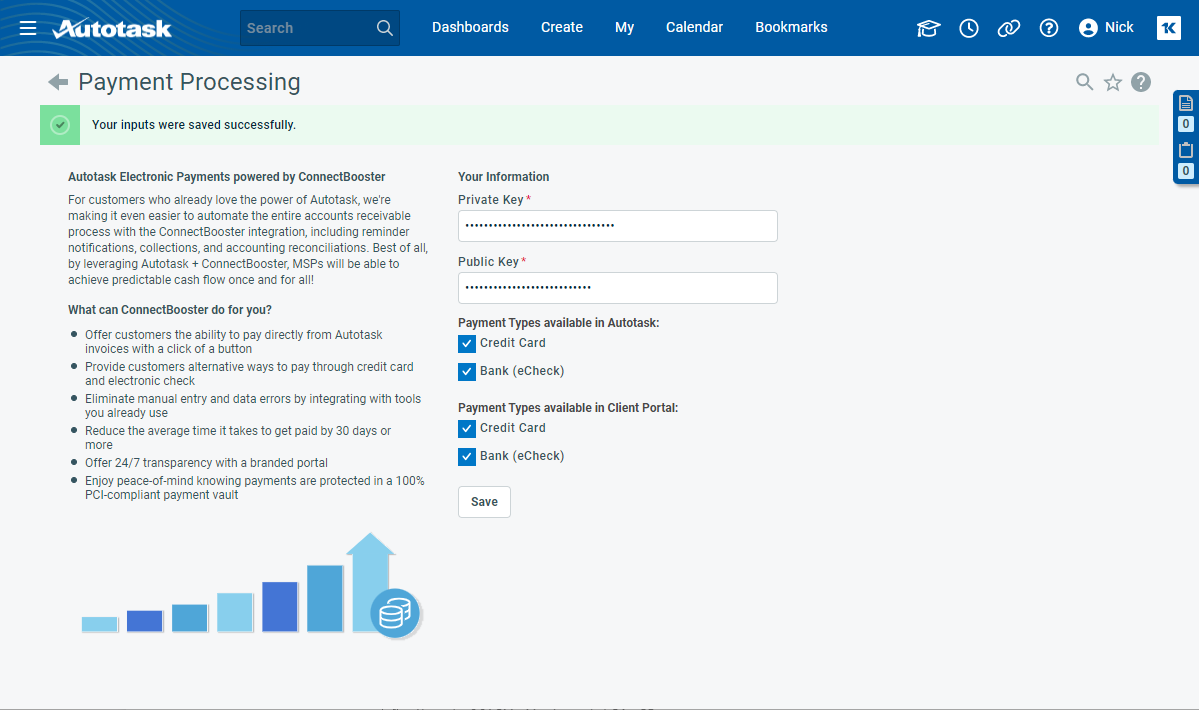Click the green success checkmark icon
1199x710 pixels.
coord(60,125)
